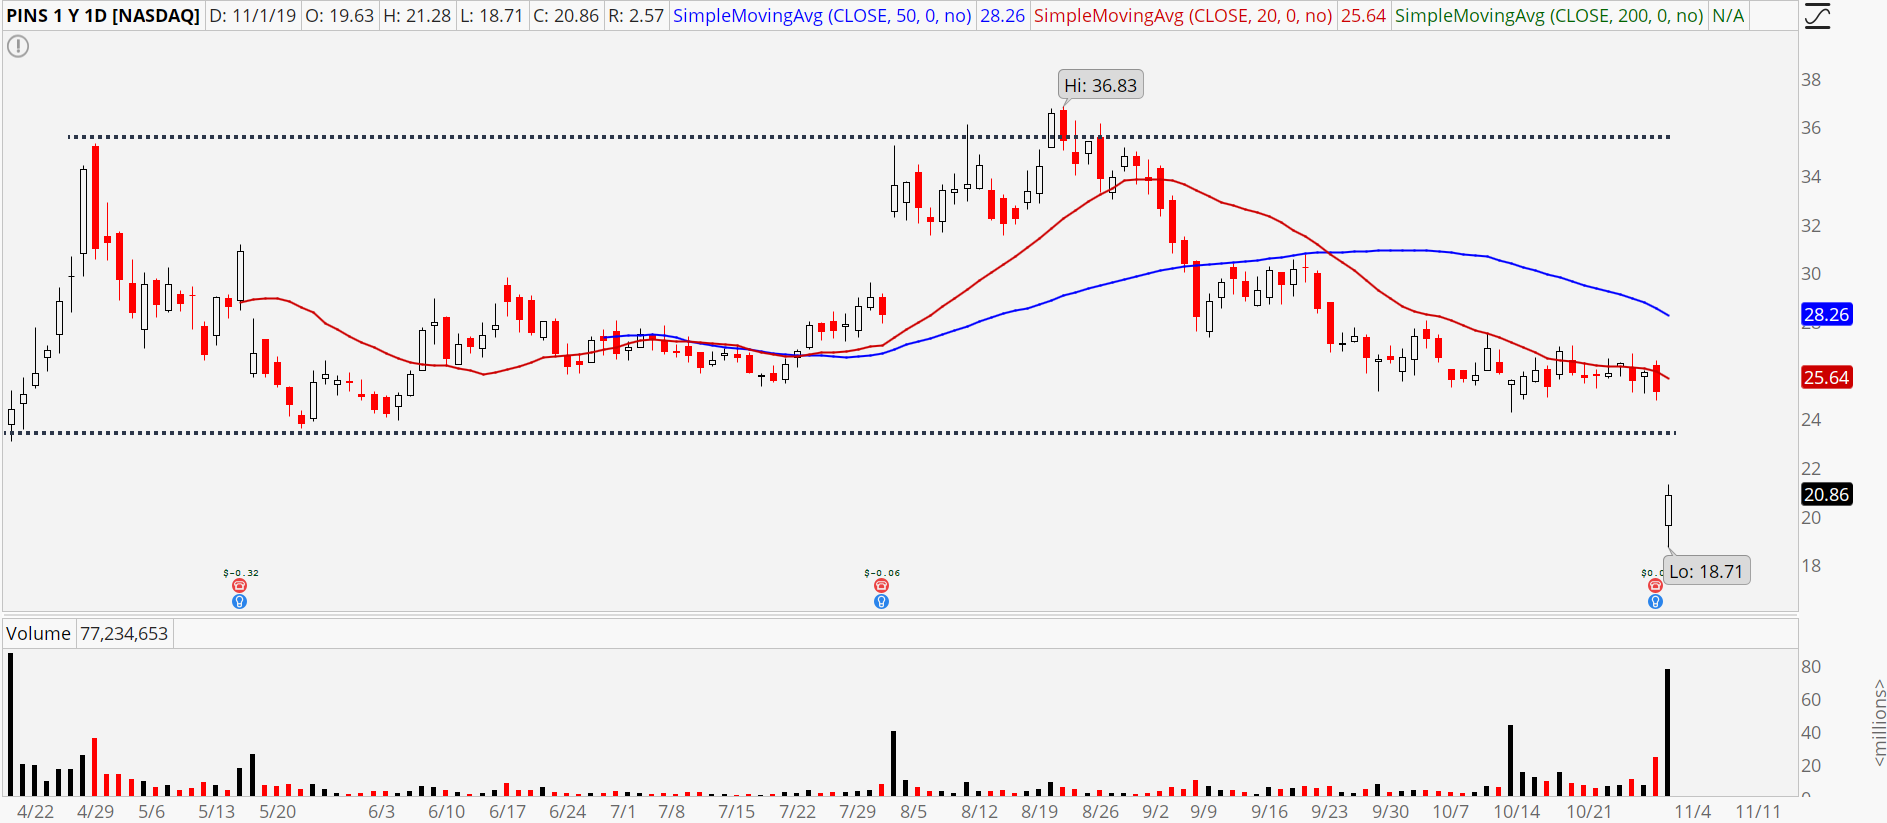Image resolution: width=1887 pixels, height=823 pixels.
Task: Click the 32 level on the price axis
Action: (1811, 225)
